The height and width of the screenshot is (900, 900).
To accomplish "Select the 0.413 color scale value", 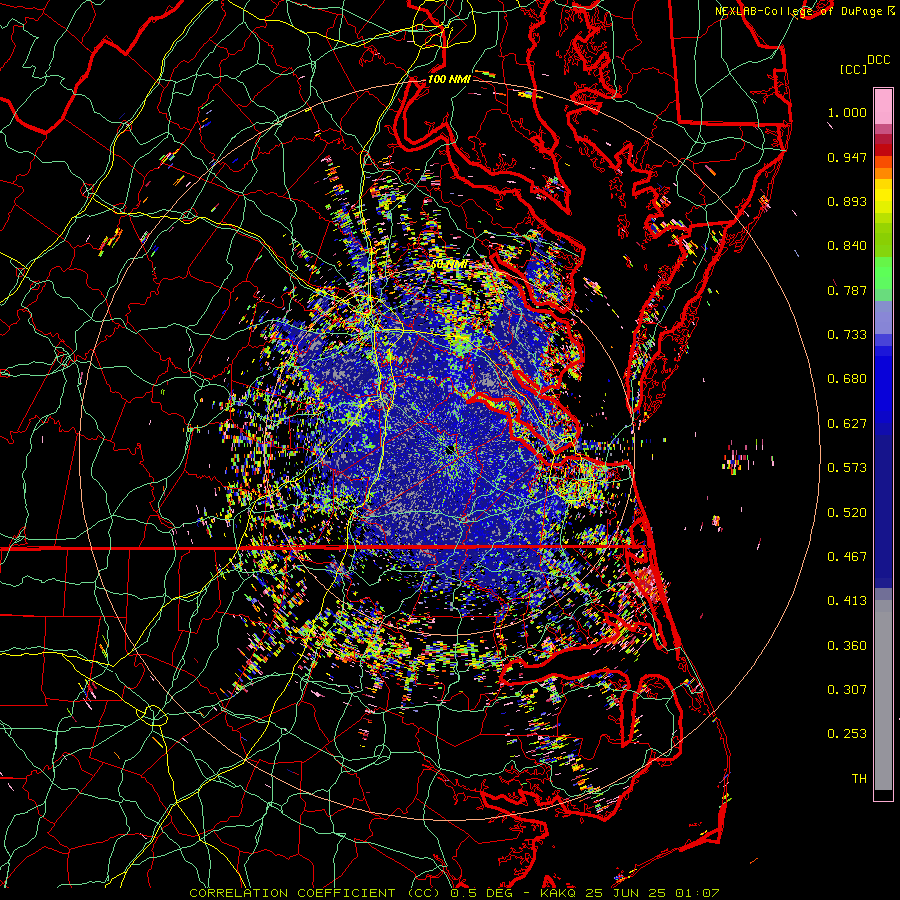I will (847, 601).
